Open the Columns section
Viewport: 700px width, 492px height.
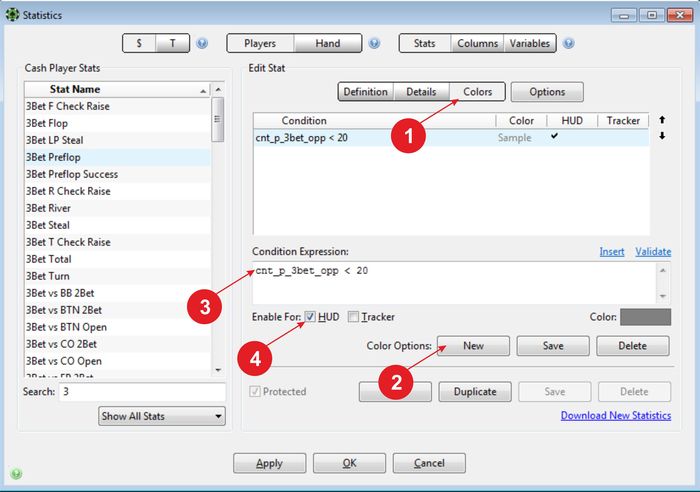click(x=477, y=43)
